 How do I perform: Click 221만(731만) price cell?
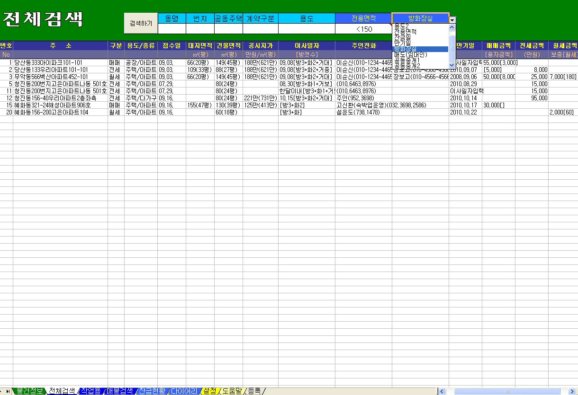260,98
